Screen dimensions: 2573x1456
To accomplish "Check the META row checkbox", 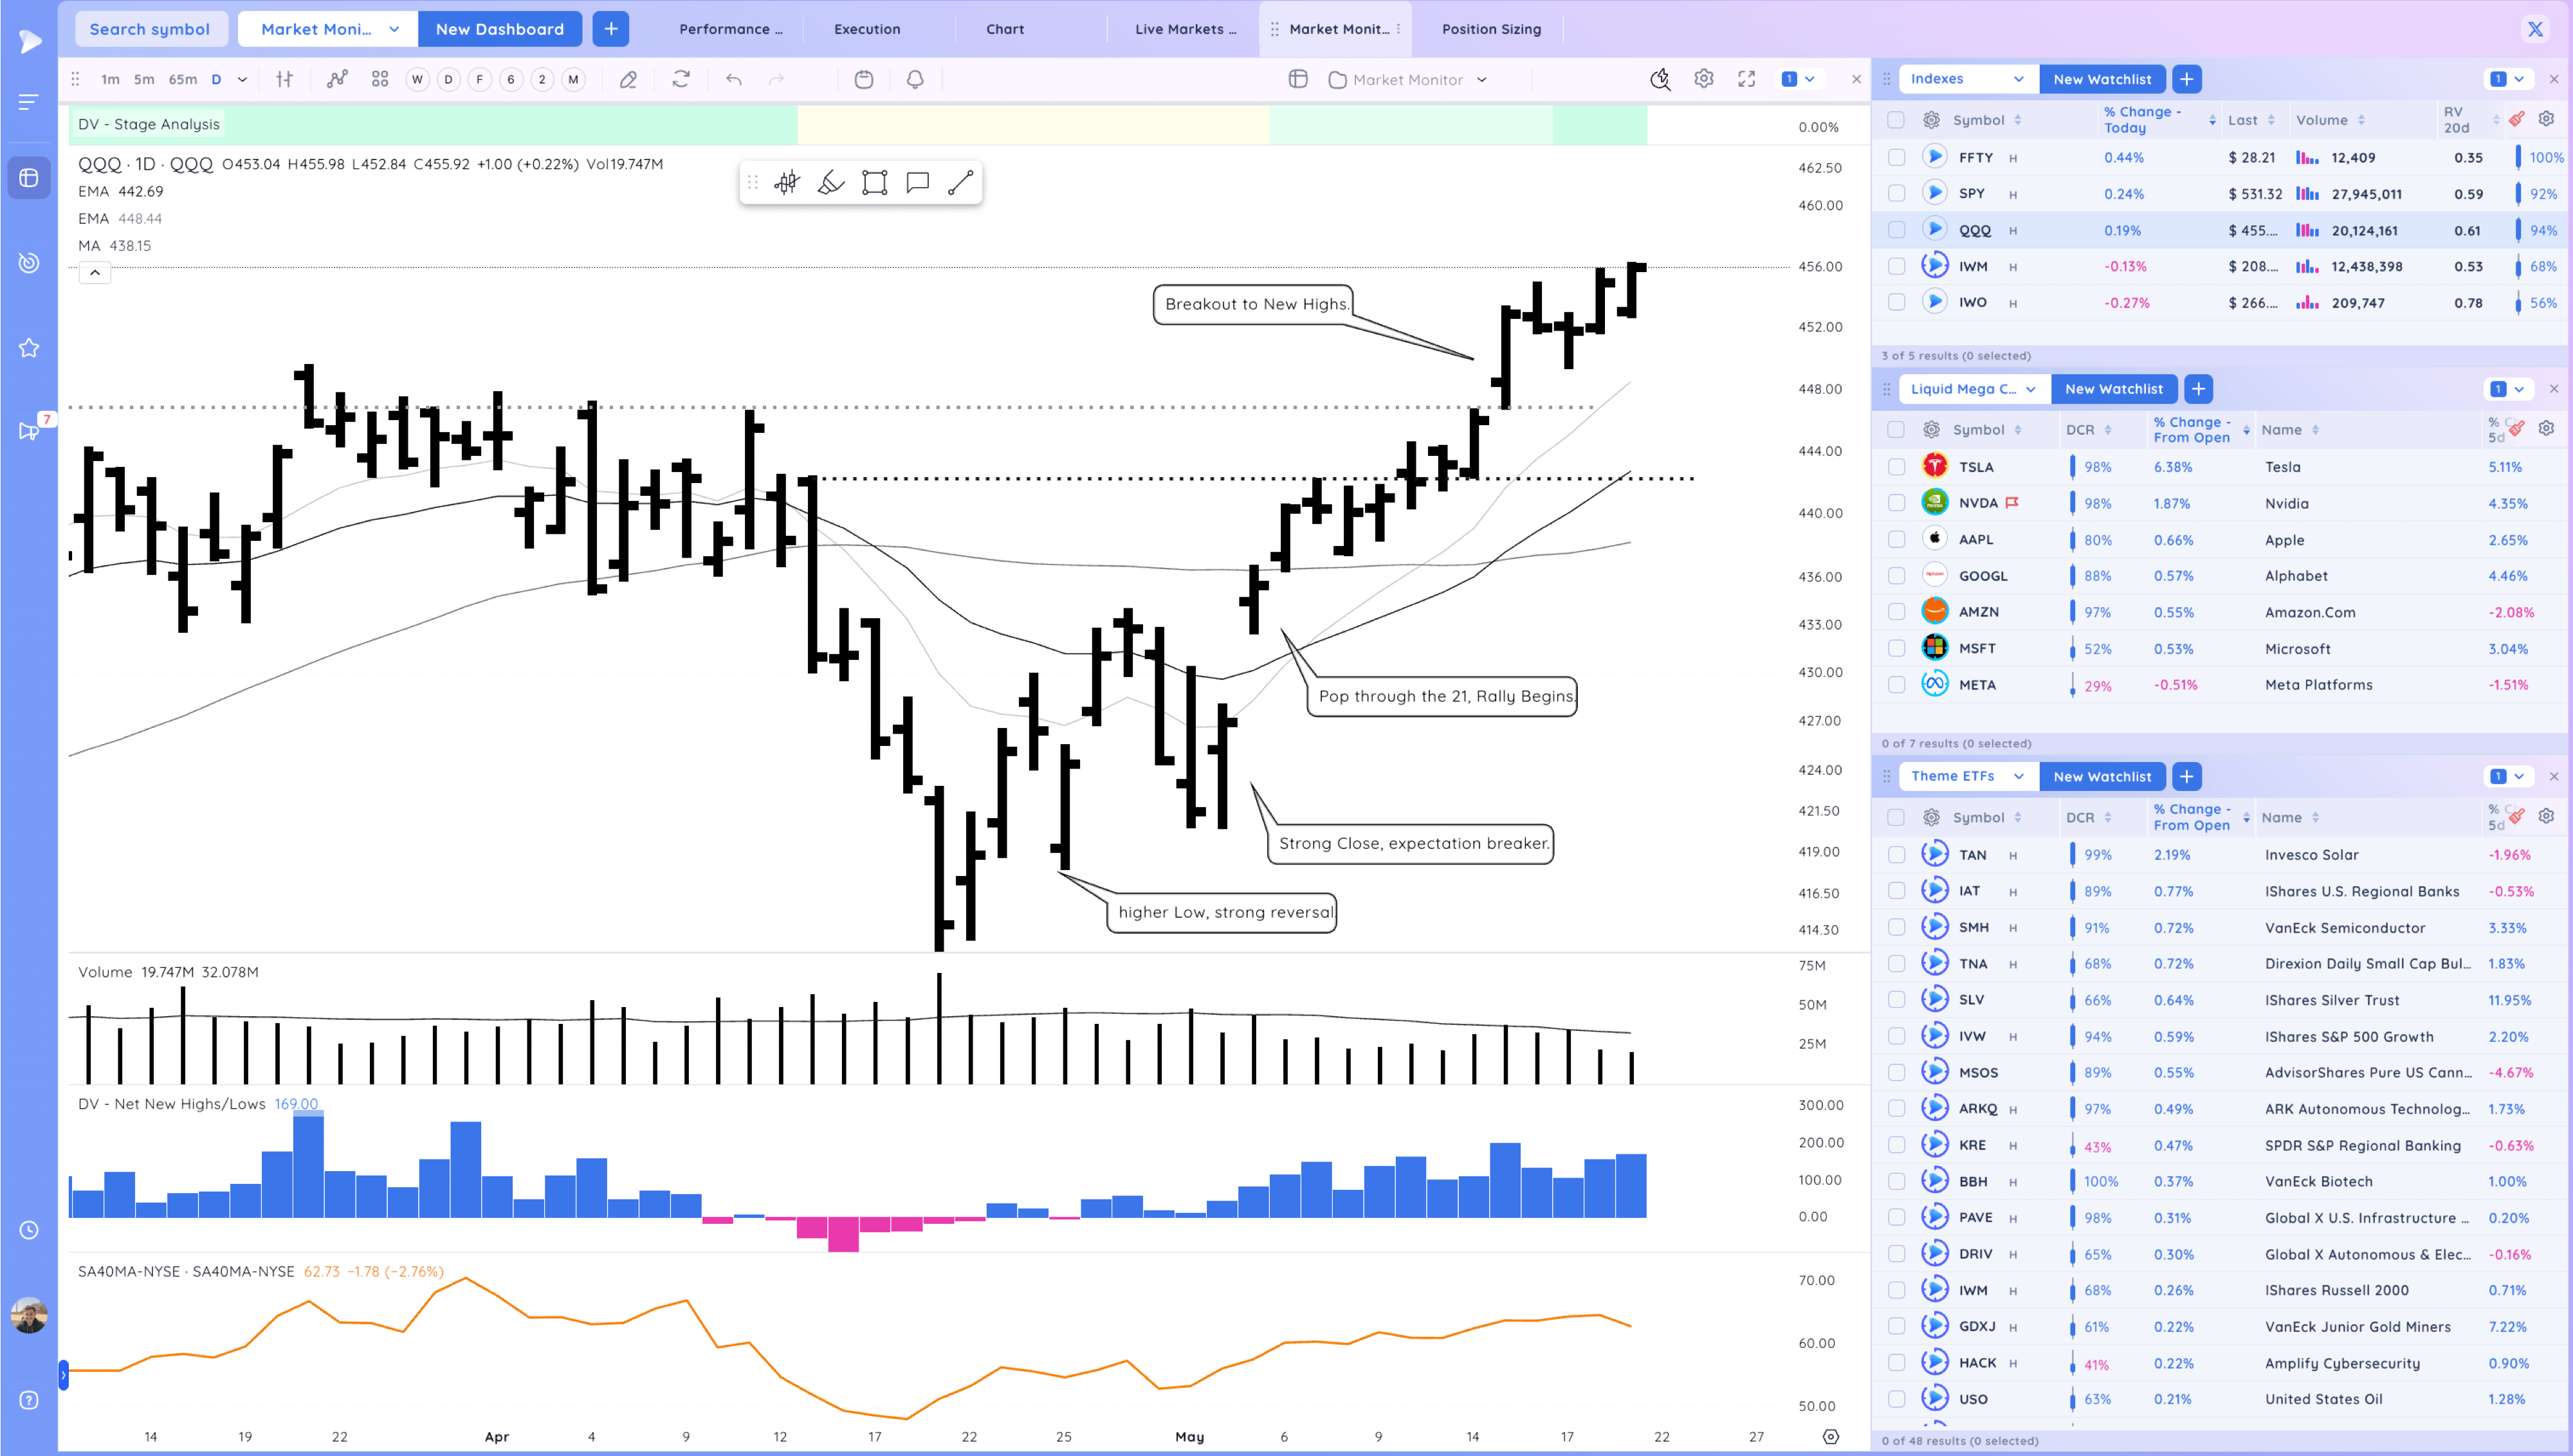I will click(1896, 685).
